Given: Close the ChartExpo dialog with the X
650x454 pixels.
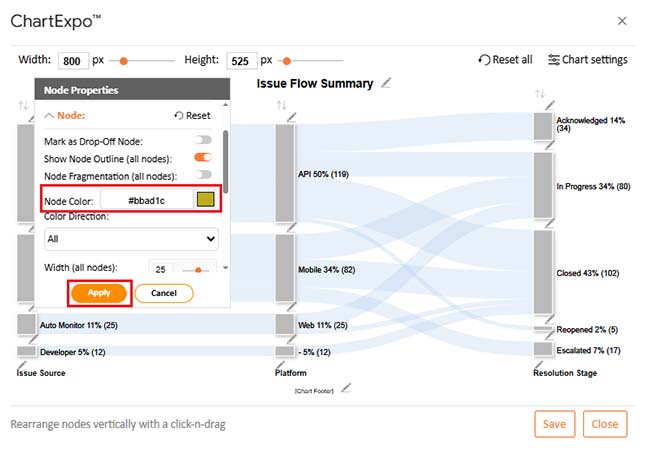Looking at the screenshot, I should (622, 21).
